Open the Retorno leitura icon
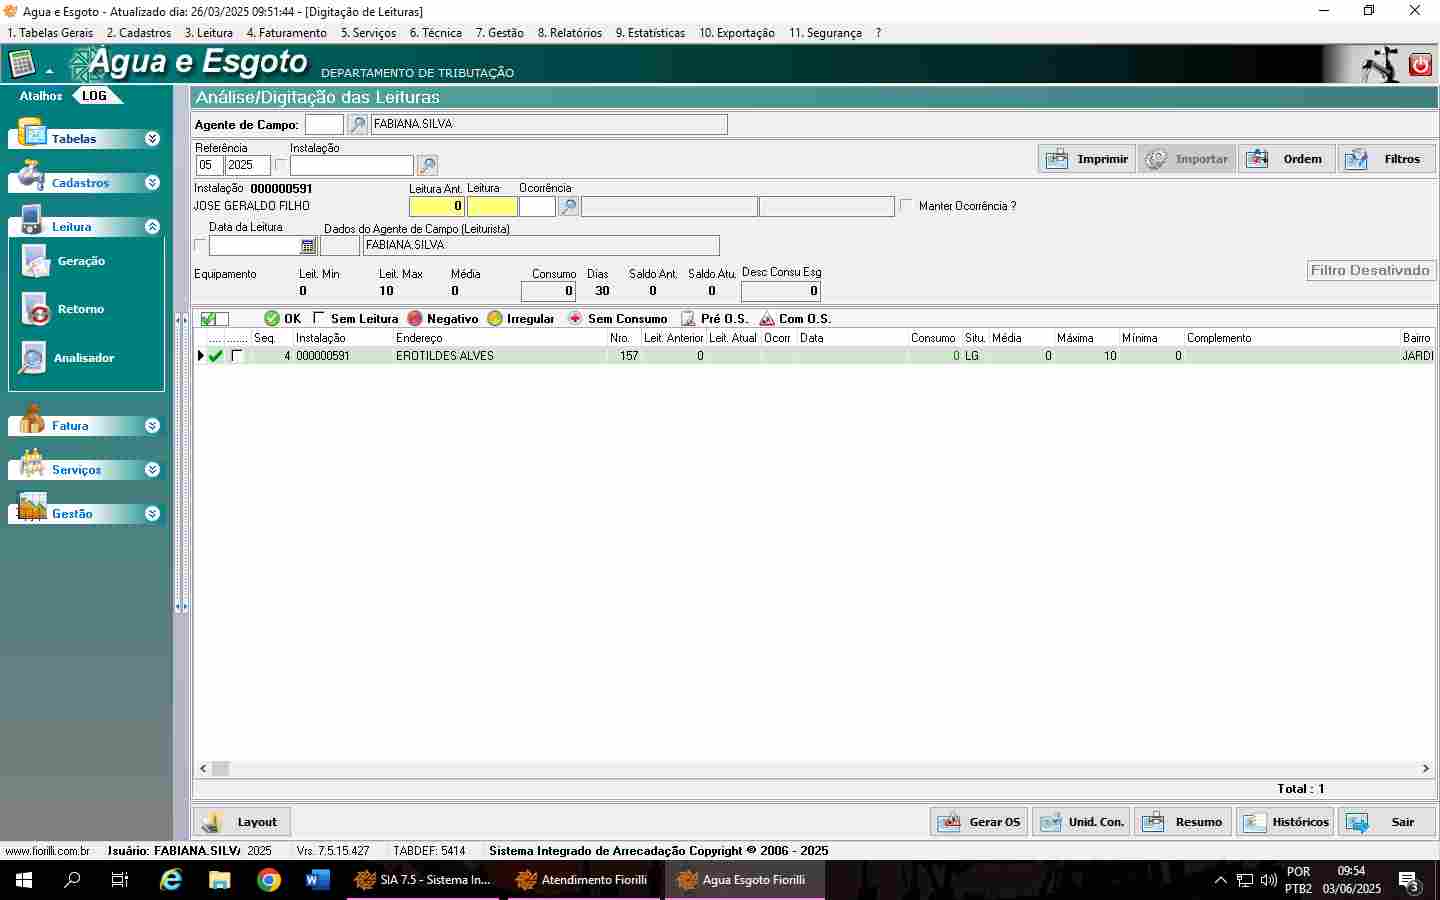Image resolution: width=1440 pixels, height=900 pixels. 37,310
